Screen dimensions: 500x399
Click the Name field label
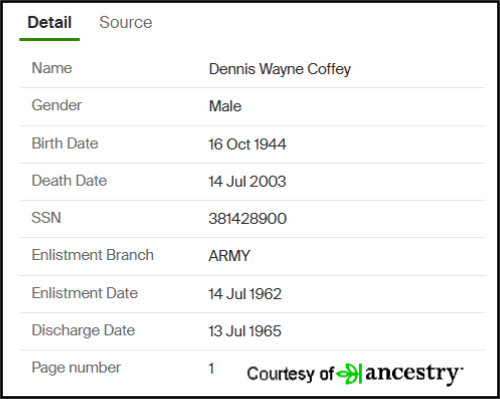pos(52,68)
